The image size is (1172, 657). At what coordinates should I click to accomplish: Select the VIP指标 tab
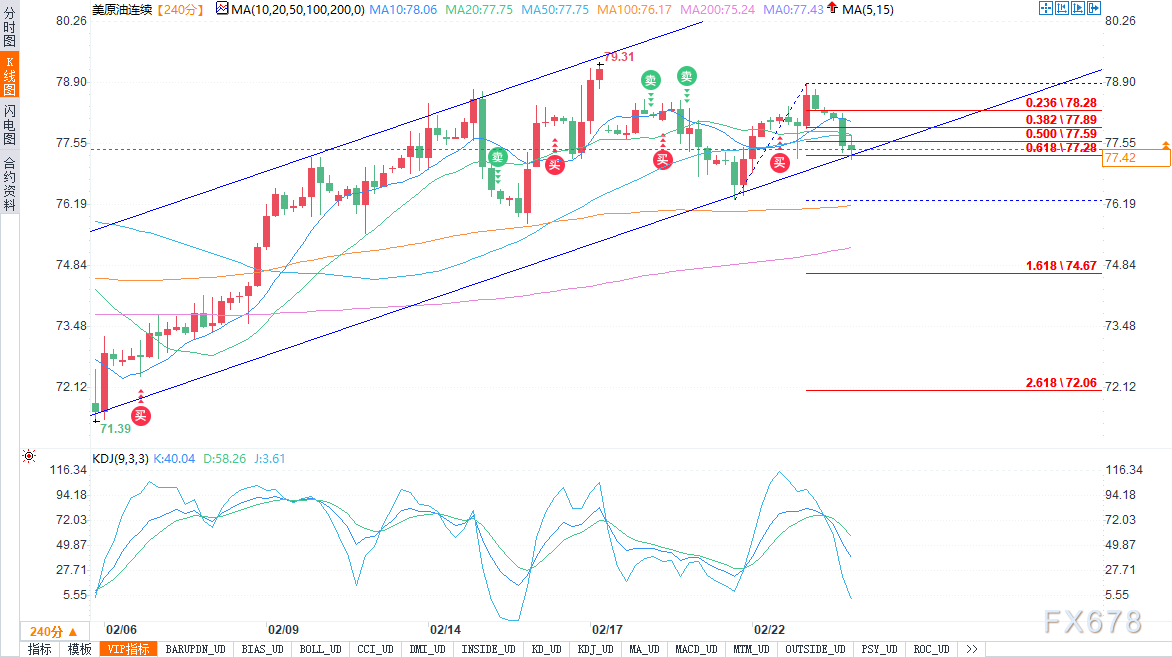129,649
